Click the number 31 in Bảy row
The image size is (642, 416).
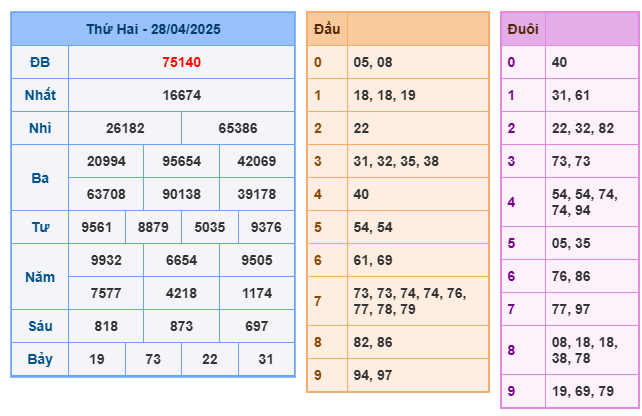click(266, 359)
